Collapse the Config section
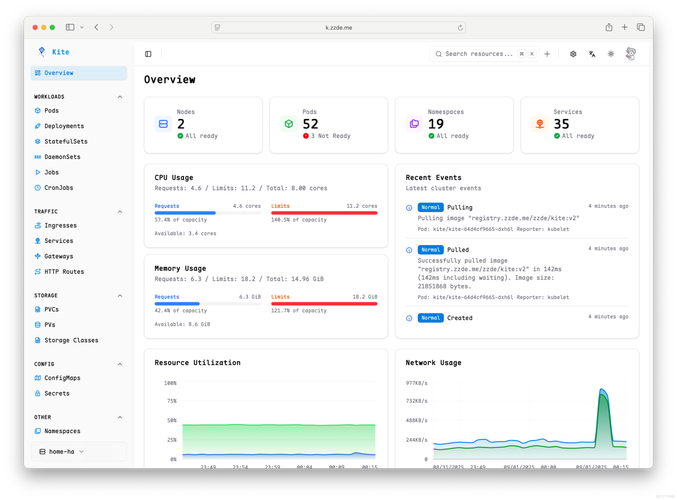Image resolution: width=677 pixels, height=500 pixels. pos(120,364)
